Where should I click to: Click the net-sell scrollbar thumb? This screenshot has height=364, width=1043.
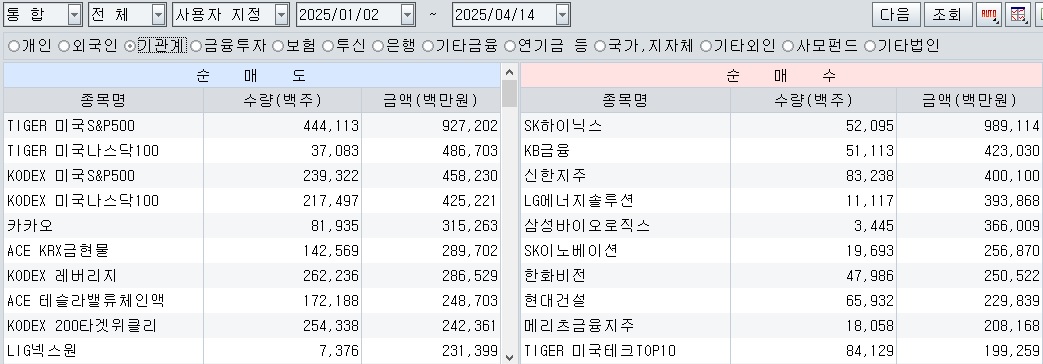point(510,93)
